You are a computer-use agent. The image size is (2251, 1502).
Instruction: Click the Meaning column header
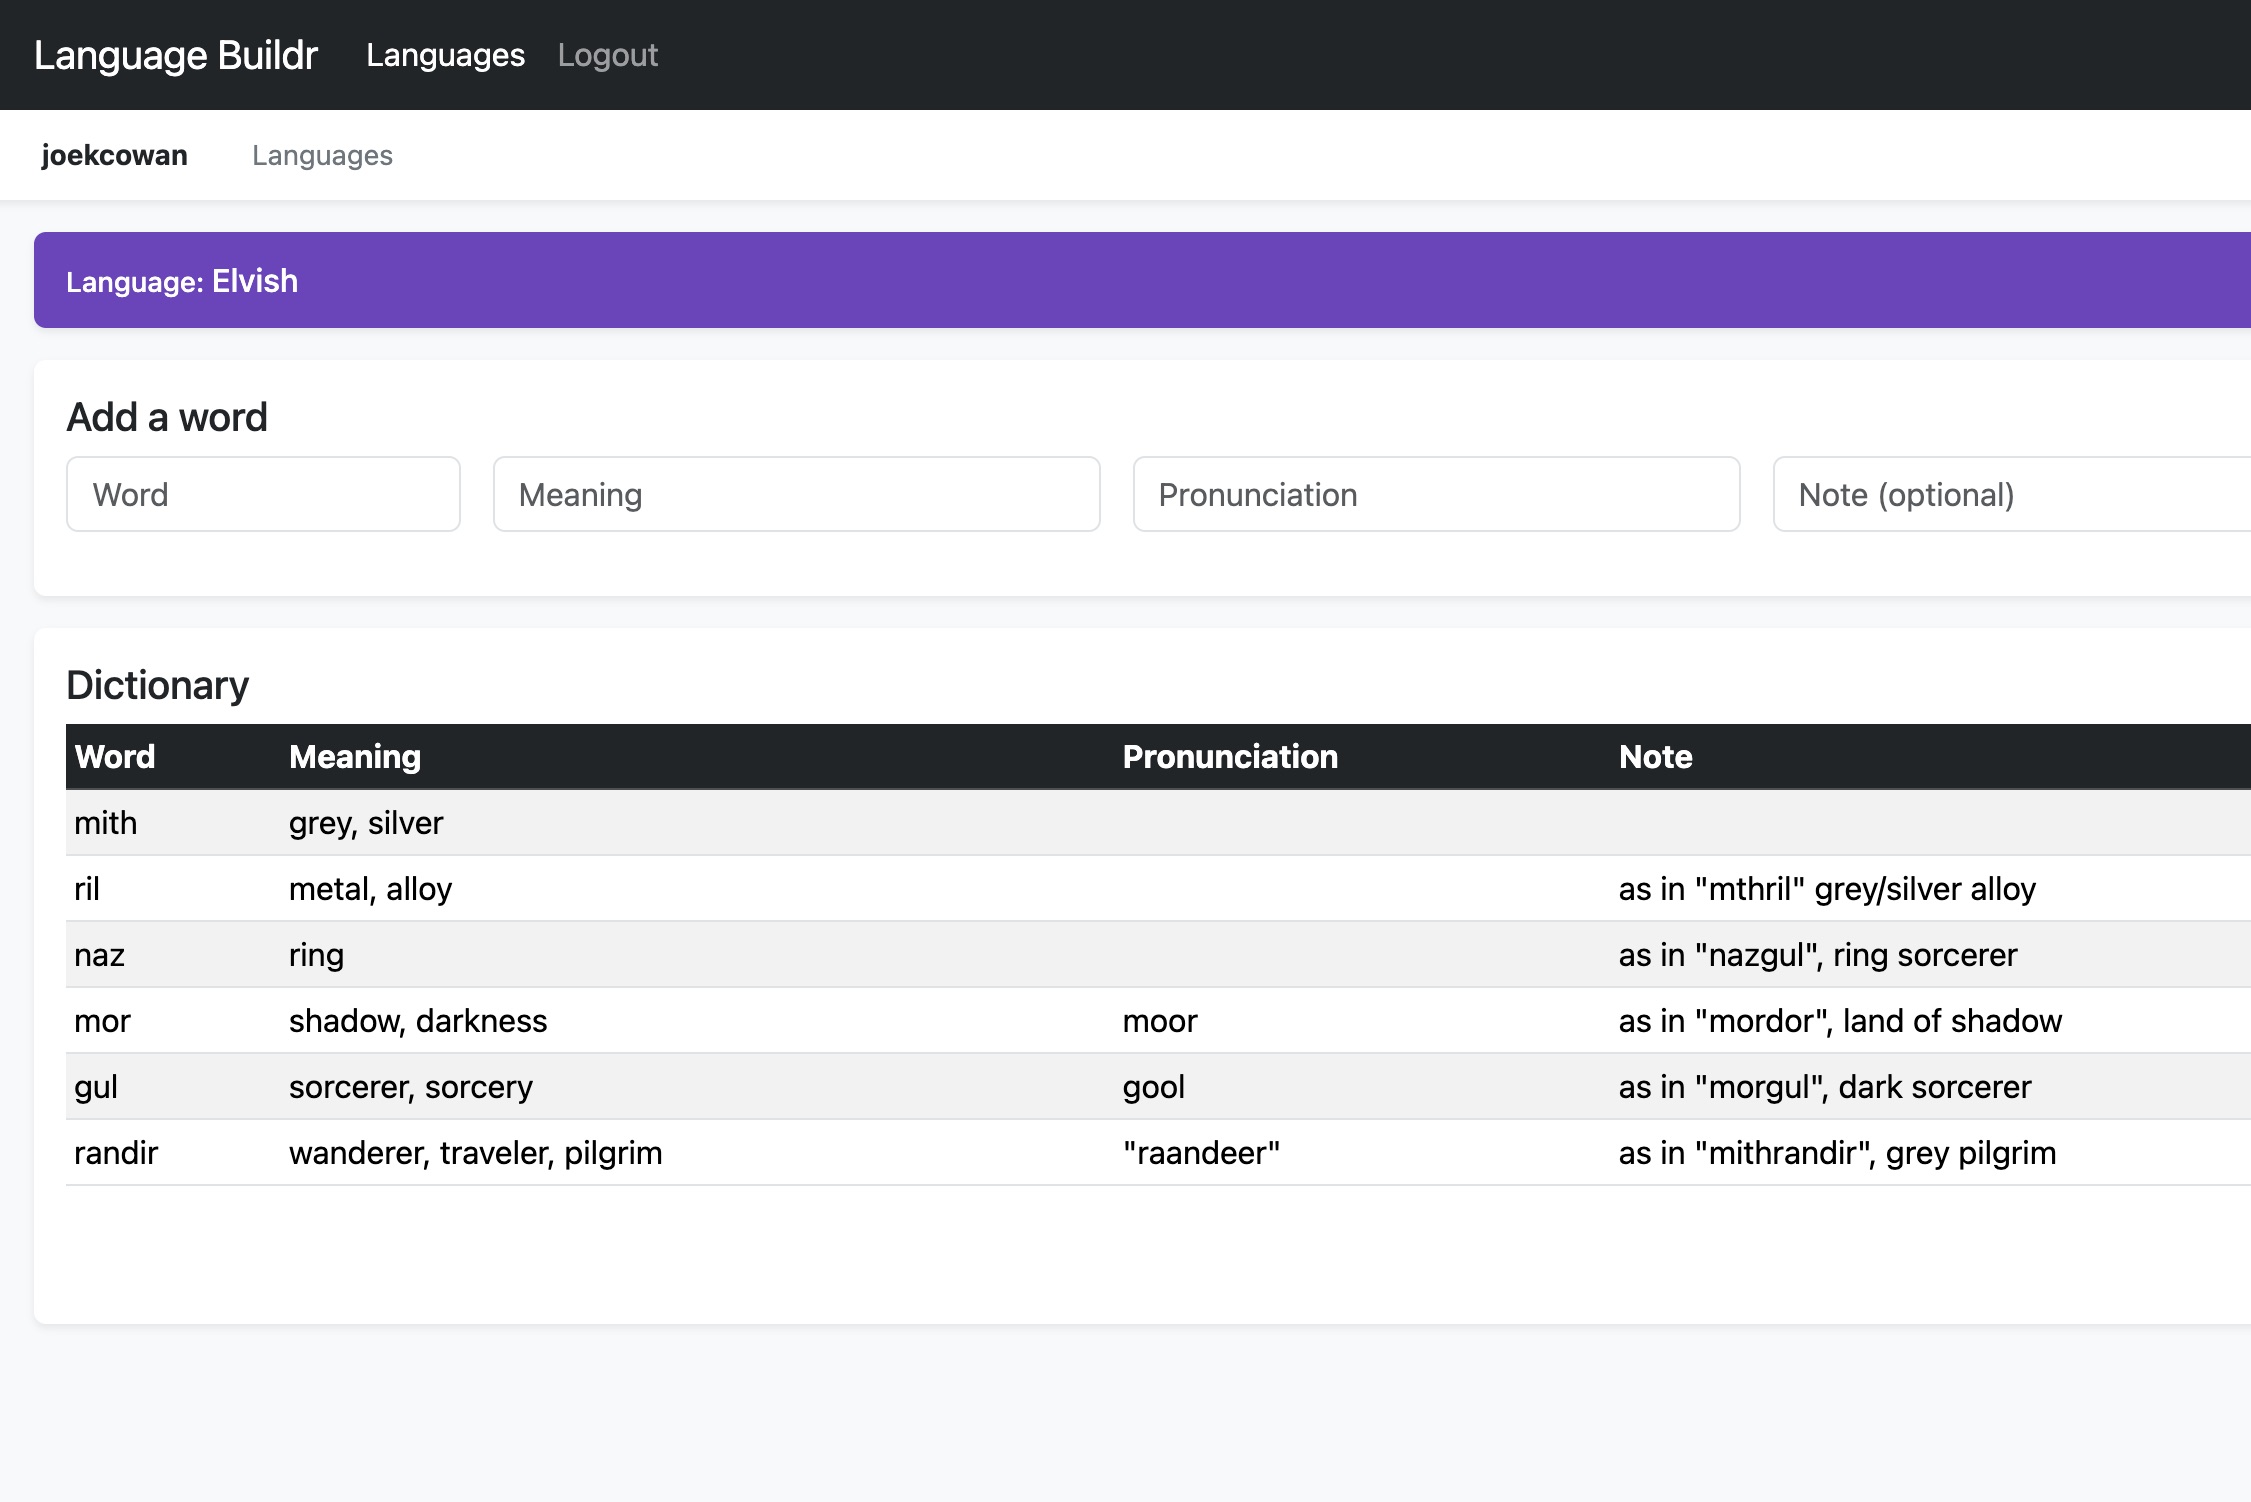point(354,757)
